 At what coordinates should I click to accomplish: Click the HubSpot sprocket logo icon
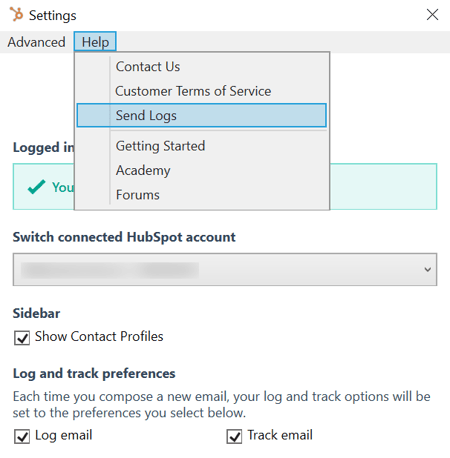(16, 14)
